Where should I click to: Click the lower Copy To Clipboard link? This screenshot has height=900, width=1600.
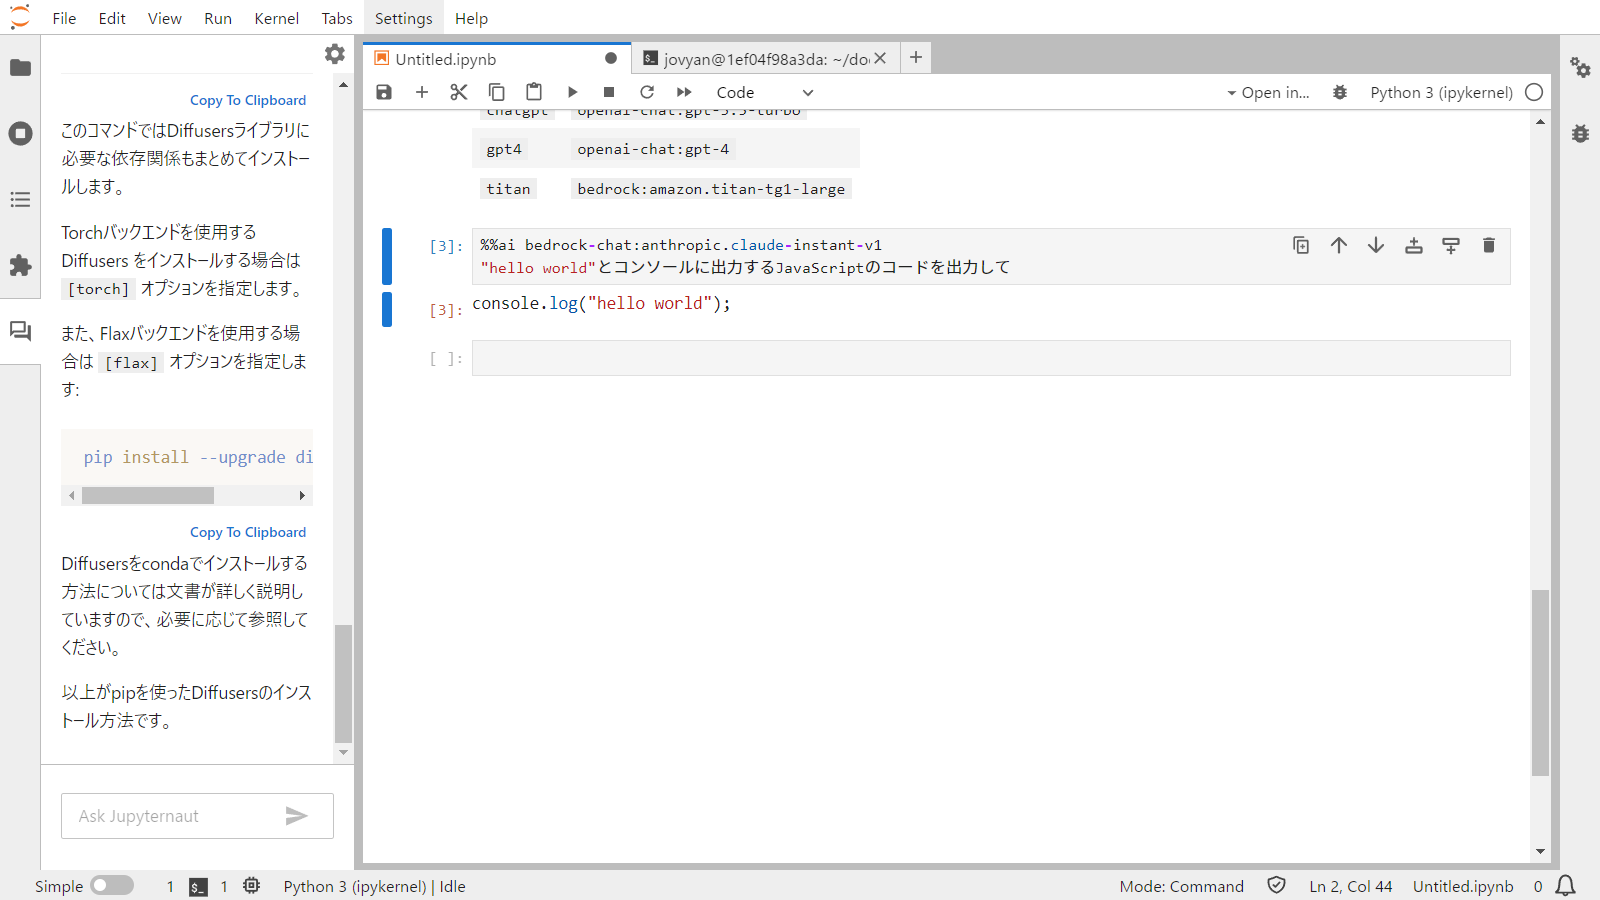[248, 532]
